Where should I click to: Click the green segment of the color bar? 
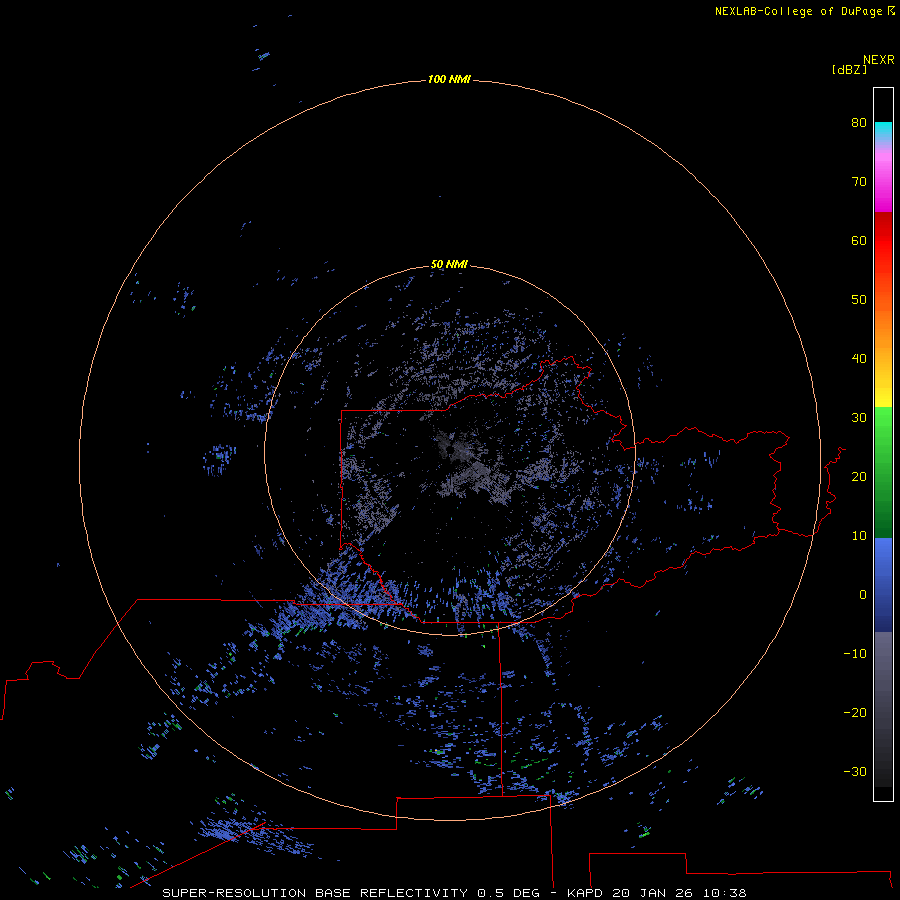[883, 472]
